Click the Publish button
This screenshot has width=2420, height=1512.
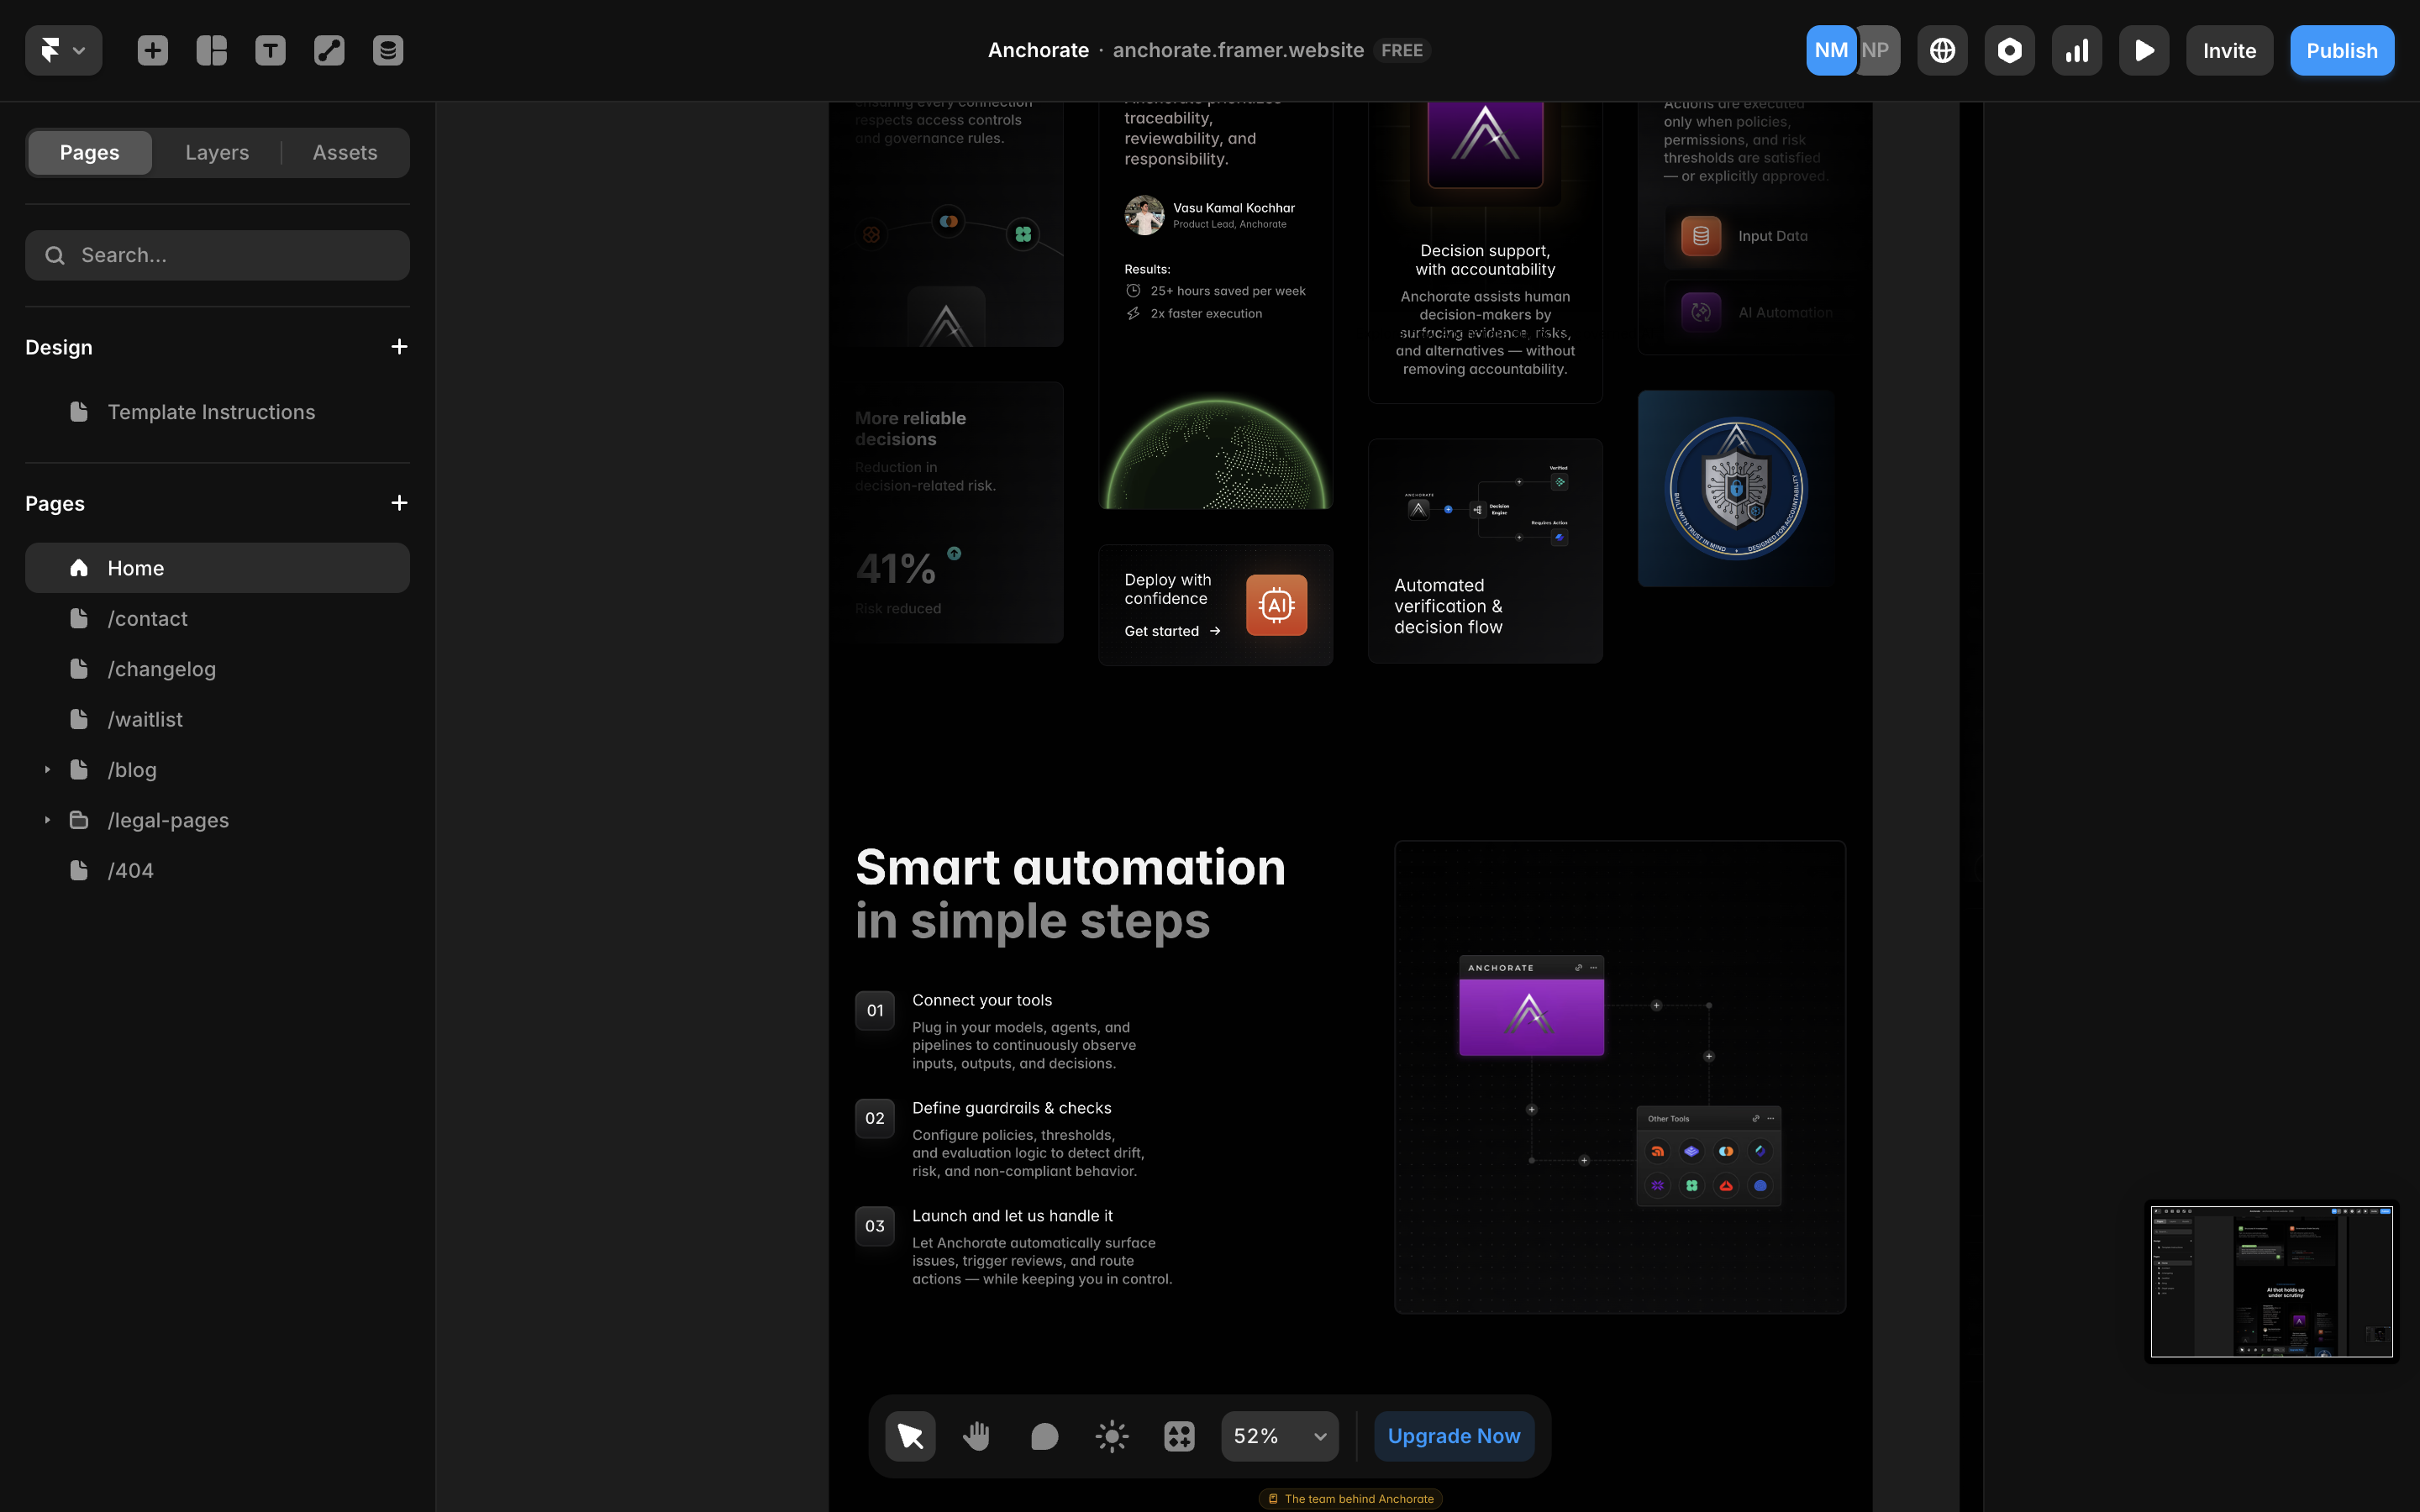2342,49
